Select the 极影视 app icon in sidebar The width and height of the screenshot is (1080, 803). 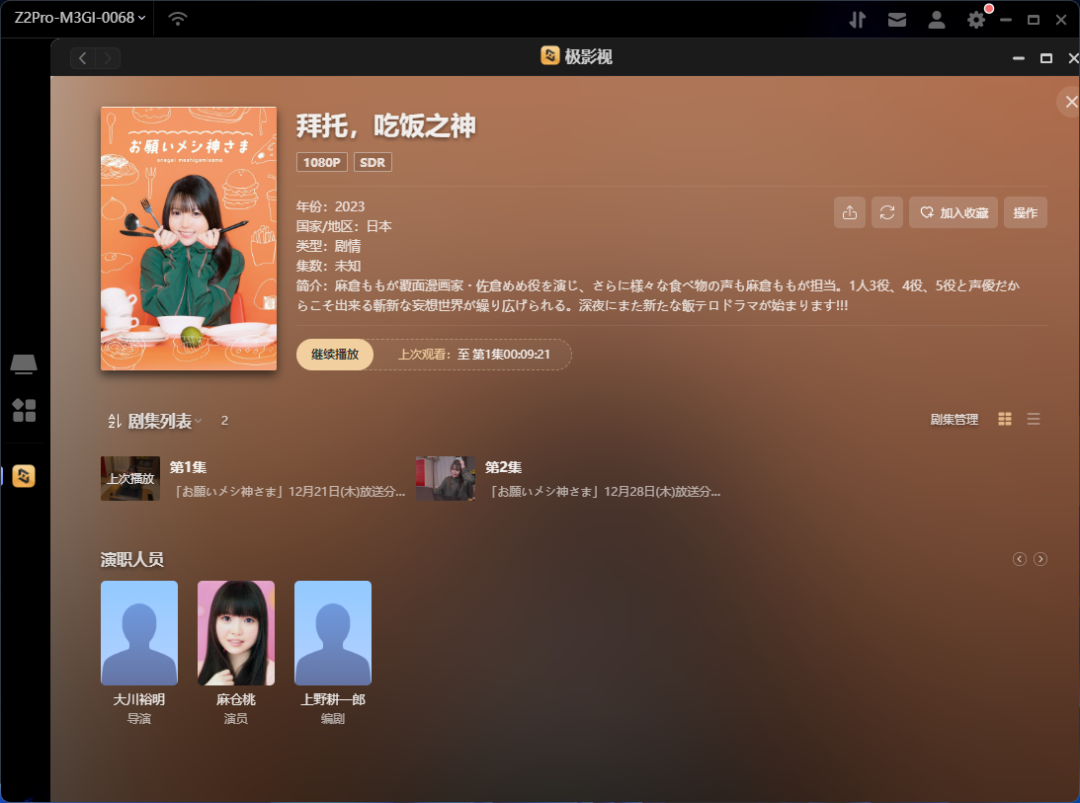(23, 476)
